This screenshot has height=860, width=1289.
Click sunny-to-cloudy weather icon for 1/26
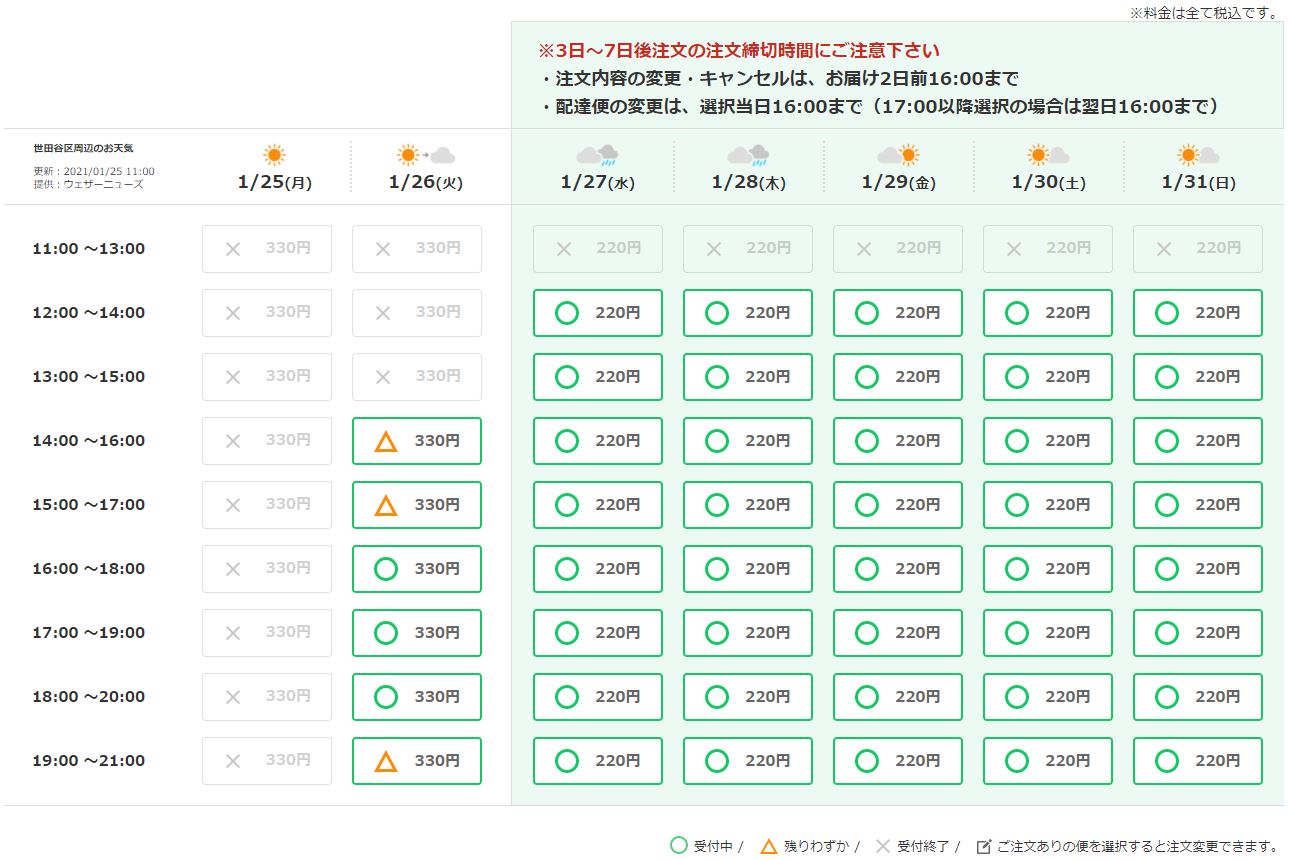[426, 155]
